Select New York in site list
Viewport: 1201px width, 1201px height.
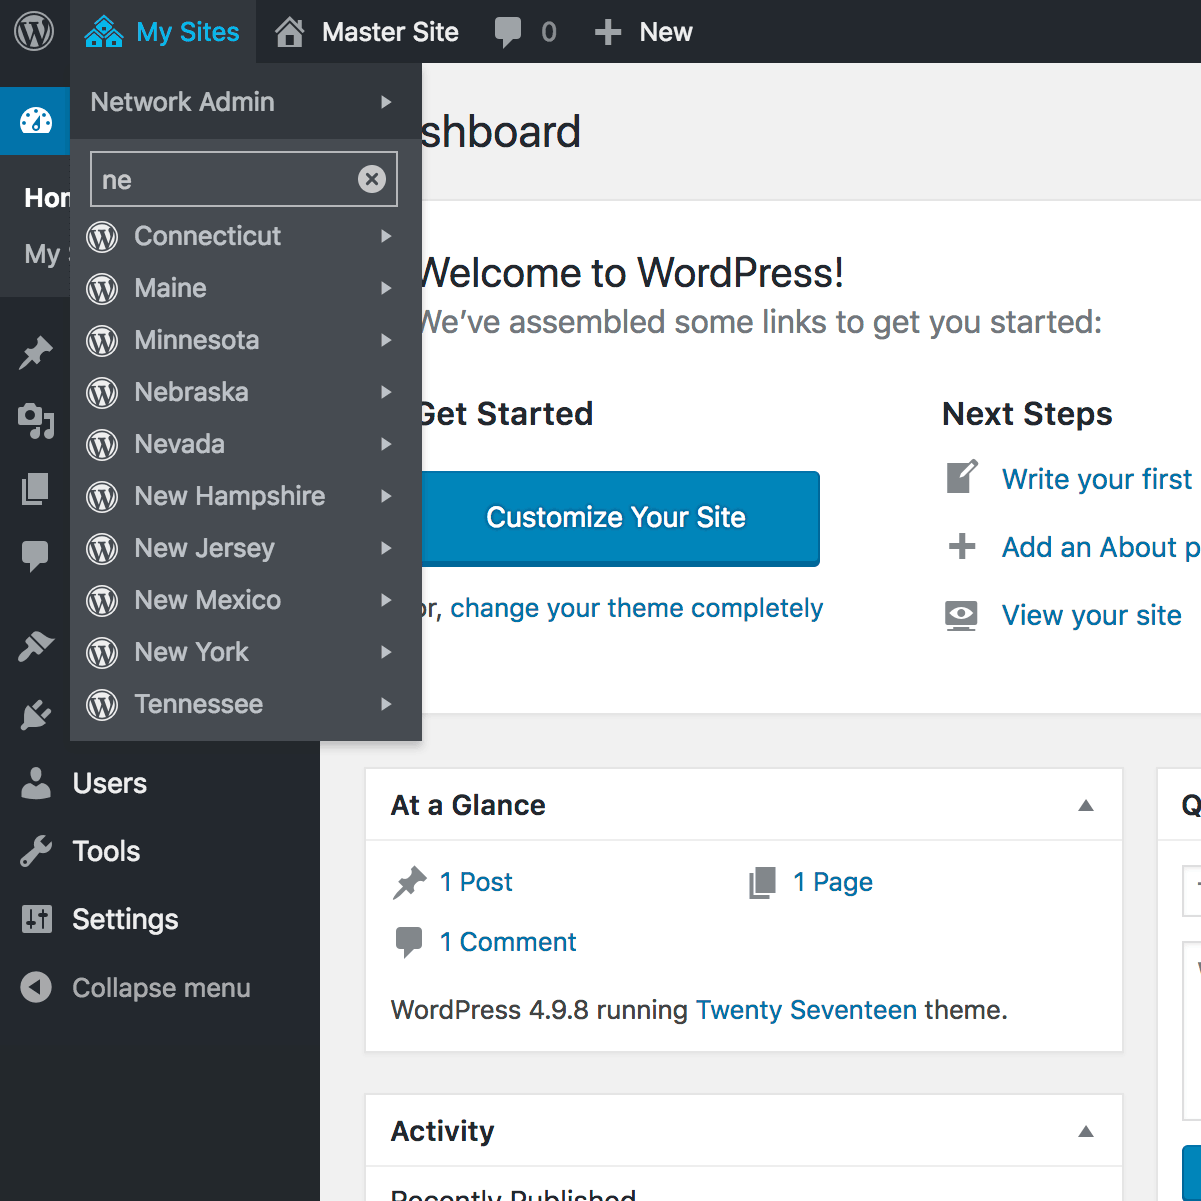[x=246, y=652]
